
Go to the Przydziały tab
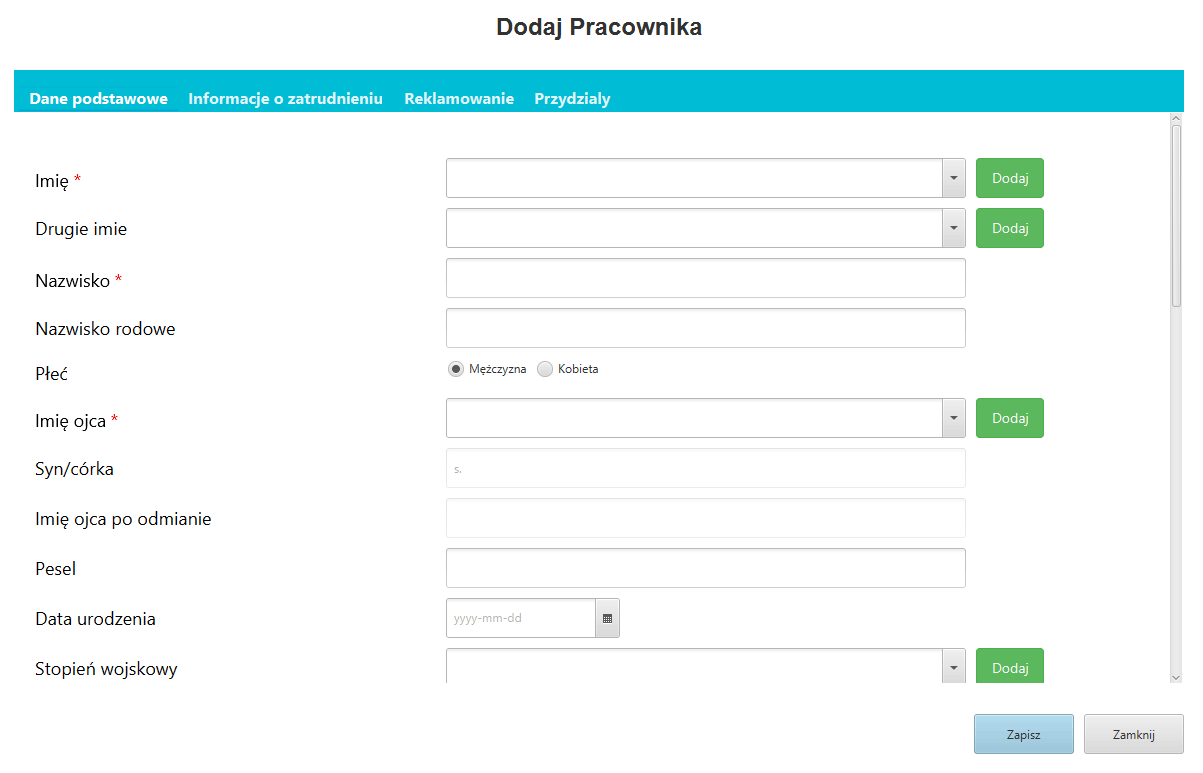coord(572,98)
